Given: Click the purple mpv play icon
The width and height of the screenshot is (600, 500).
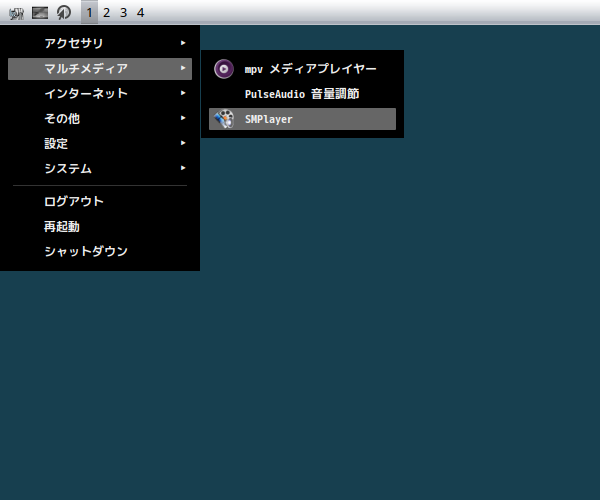Looking at the screenshot, I should [x=224, y=69].
